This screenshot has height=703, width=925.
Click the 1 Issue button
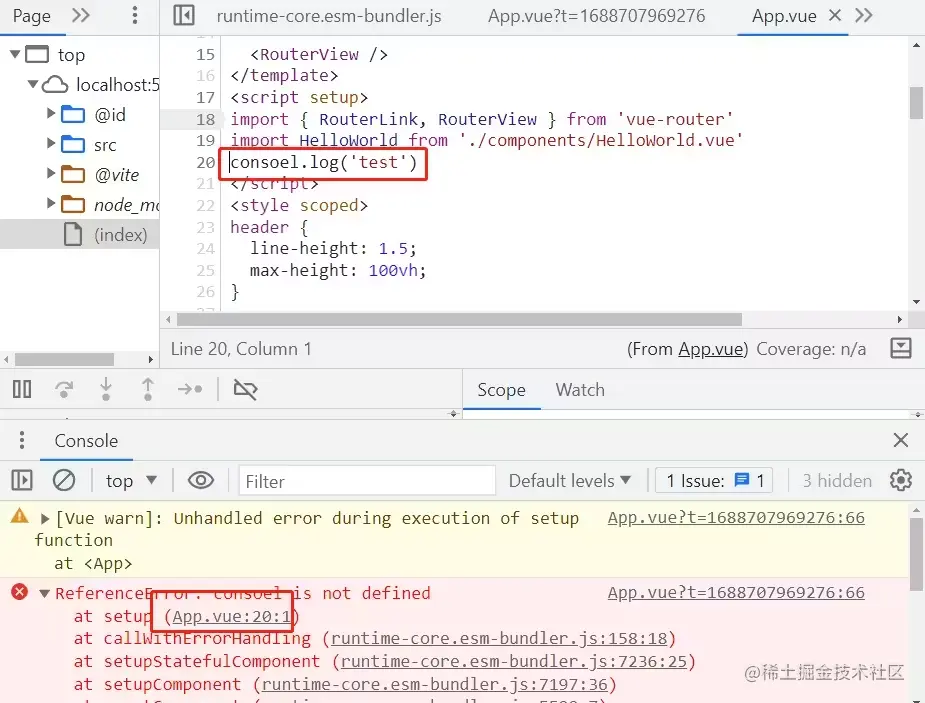point(714,481)
